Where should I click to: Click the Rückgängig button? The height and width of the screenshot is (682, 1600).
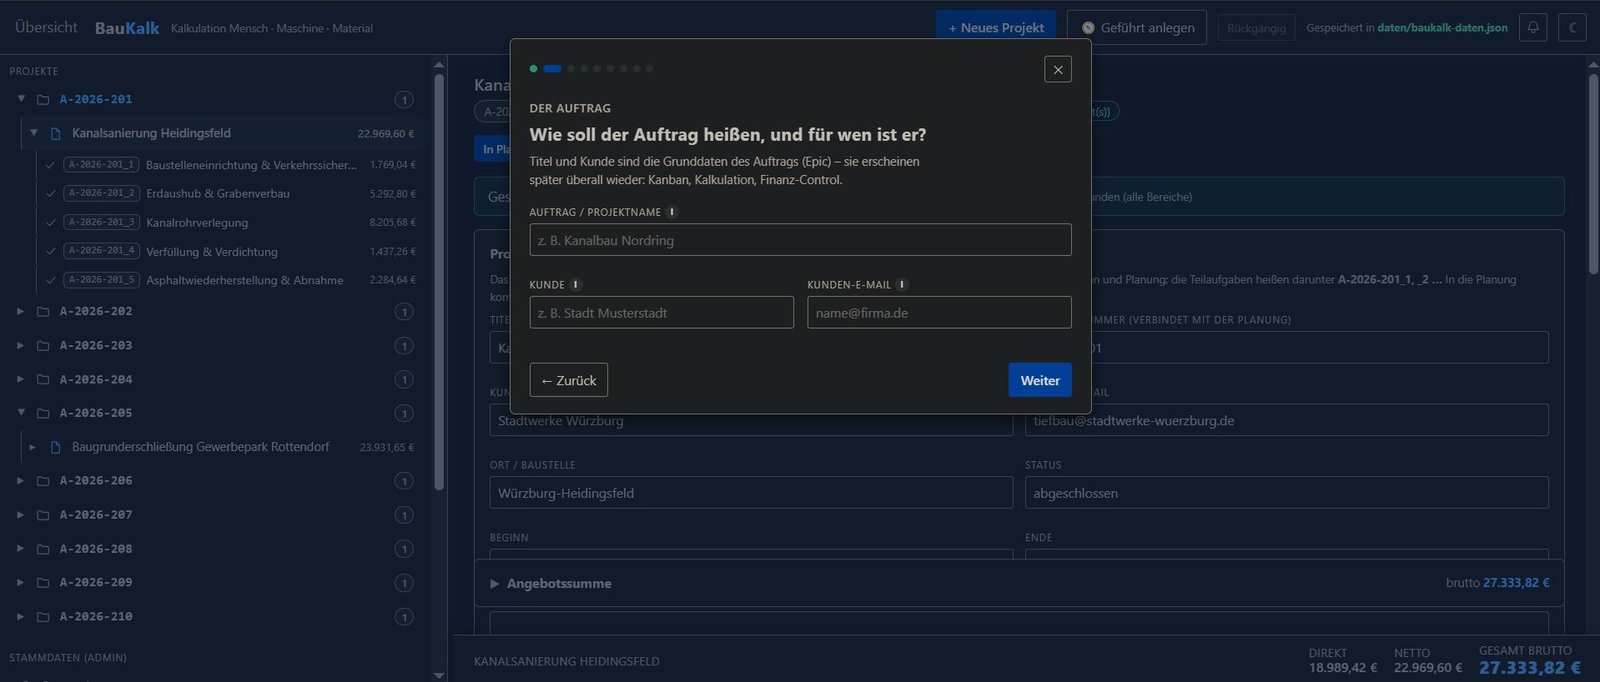click(1256, 28)
